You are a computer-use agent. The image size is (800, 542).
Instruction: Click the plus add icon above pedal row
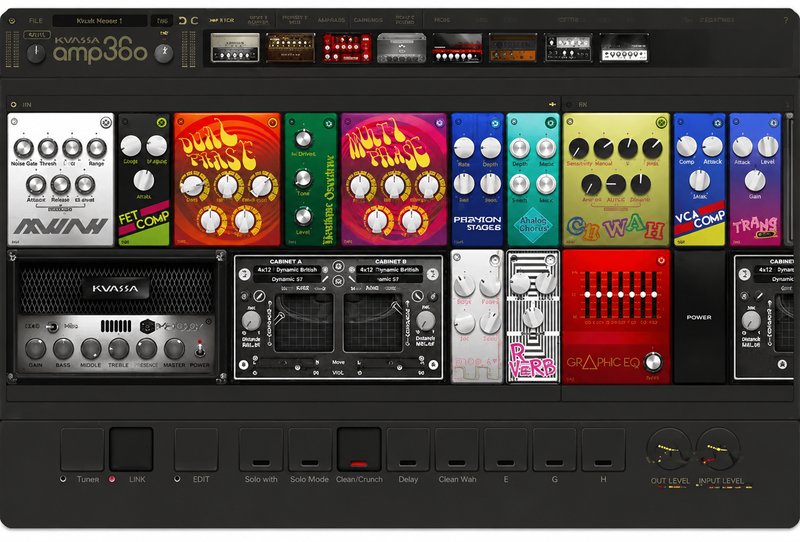[x=552, y=104]
